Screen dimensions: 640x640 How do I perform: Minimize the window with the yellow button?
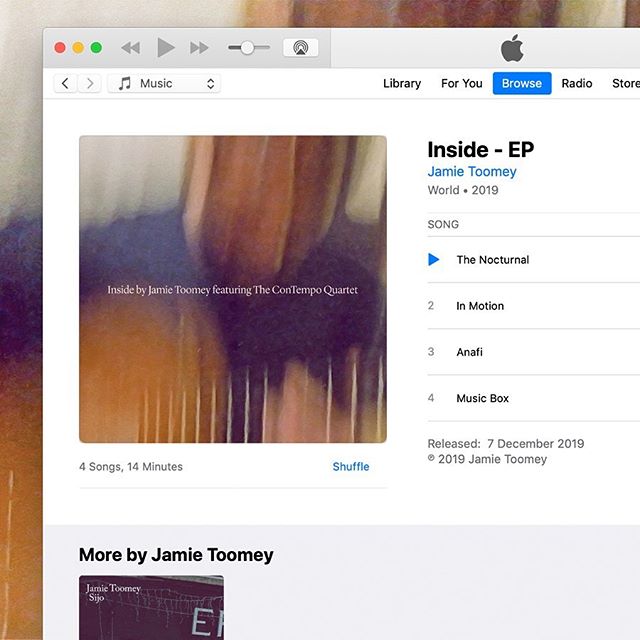click(x=78, y=48)
